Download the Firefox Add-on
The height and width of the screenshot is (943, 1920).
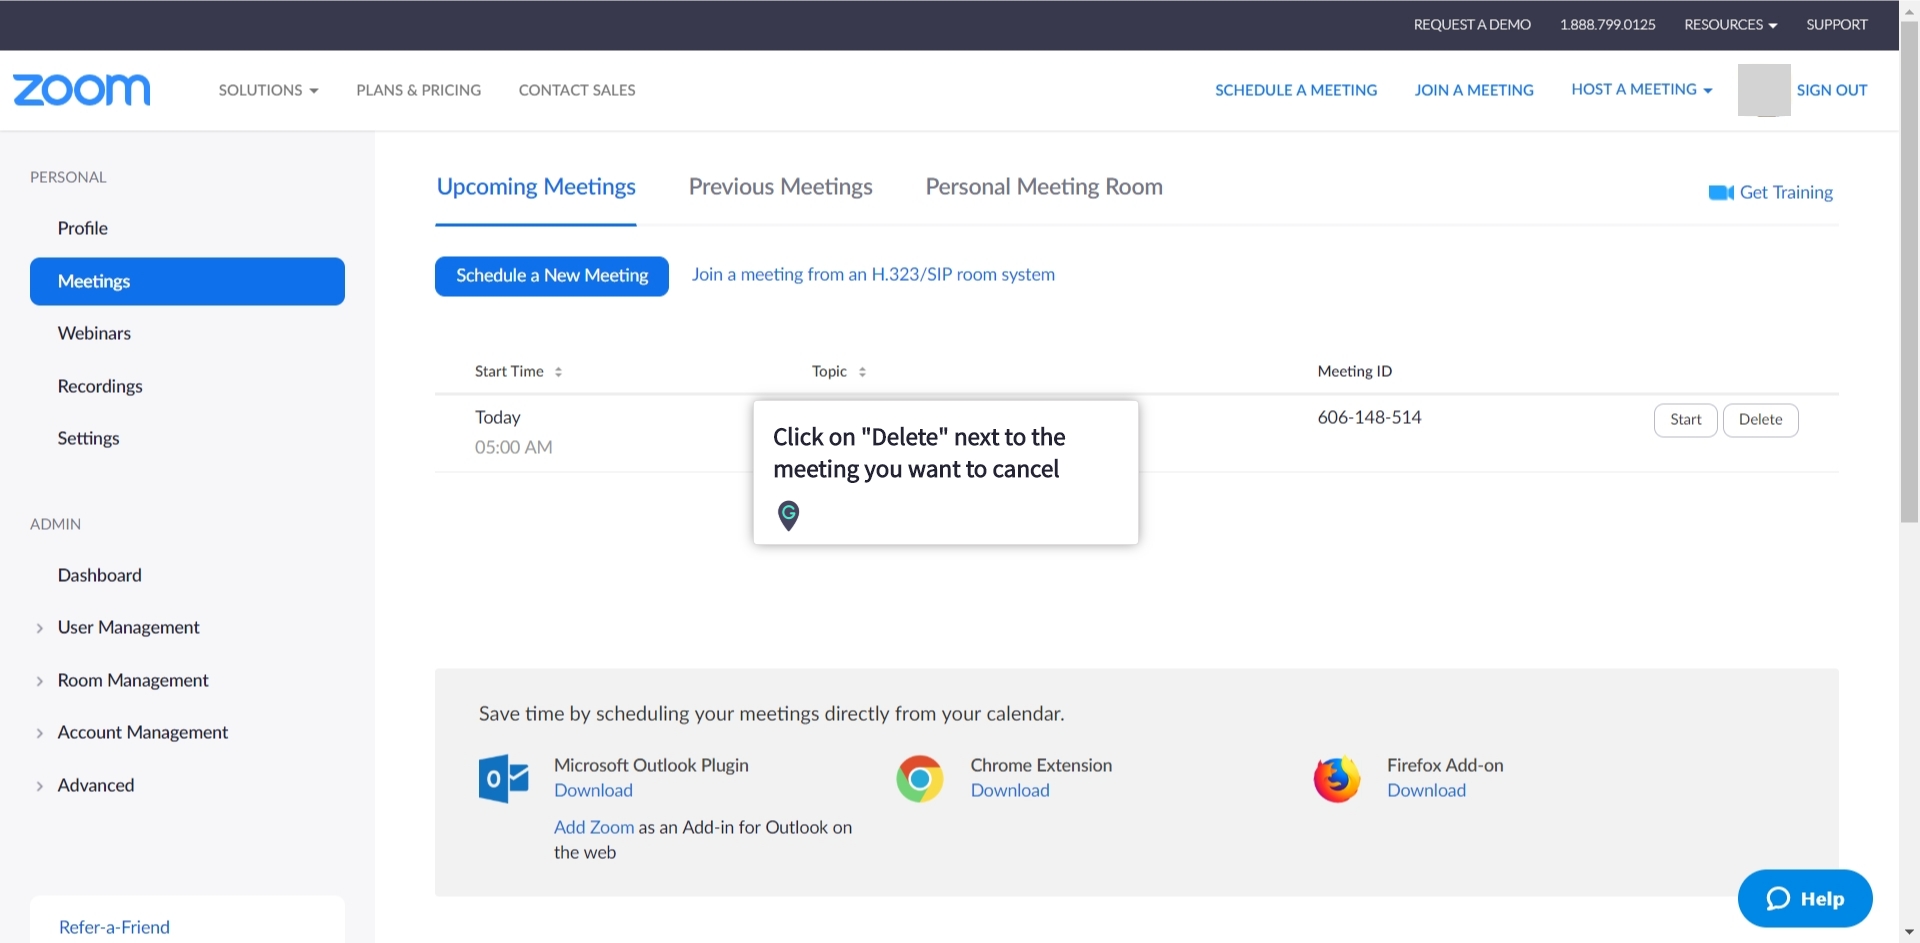pyautogui.click(x=1427, y=790)
